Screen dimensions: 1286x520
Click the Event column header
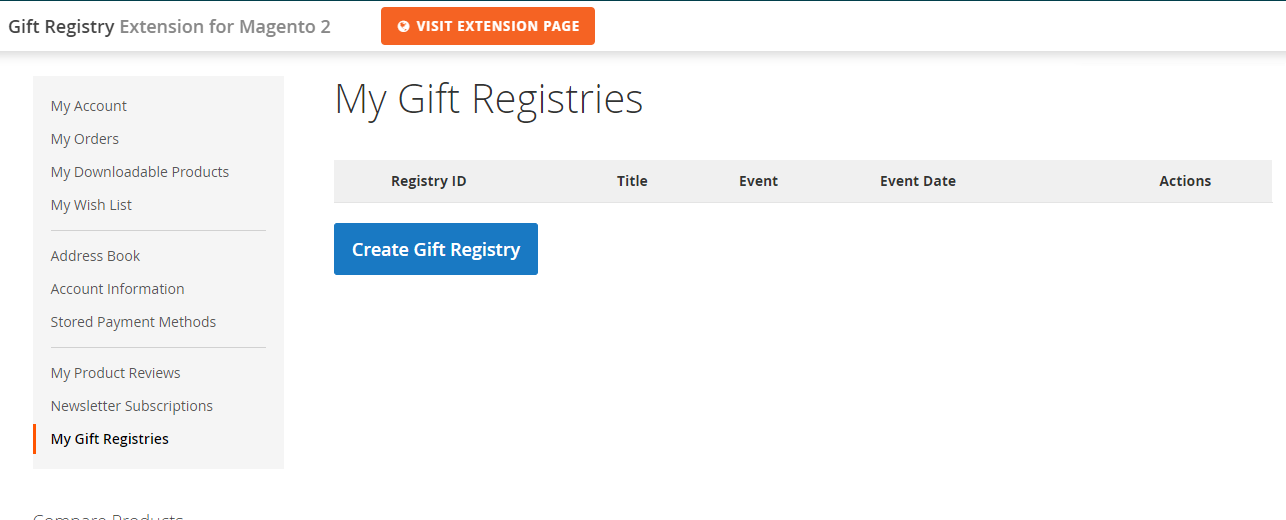pos(758,181)
